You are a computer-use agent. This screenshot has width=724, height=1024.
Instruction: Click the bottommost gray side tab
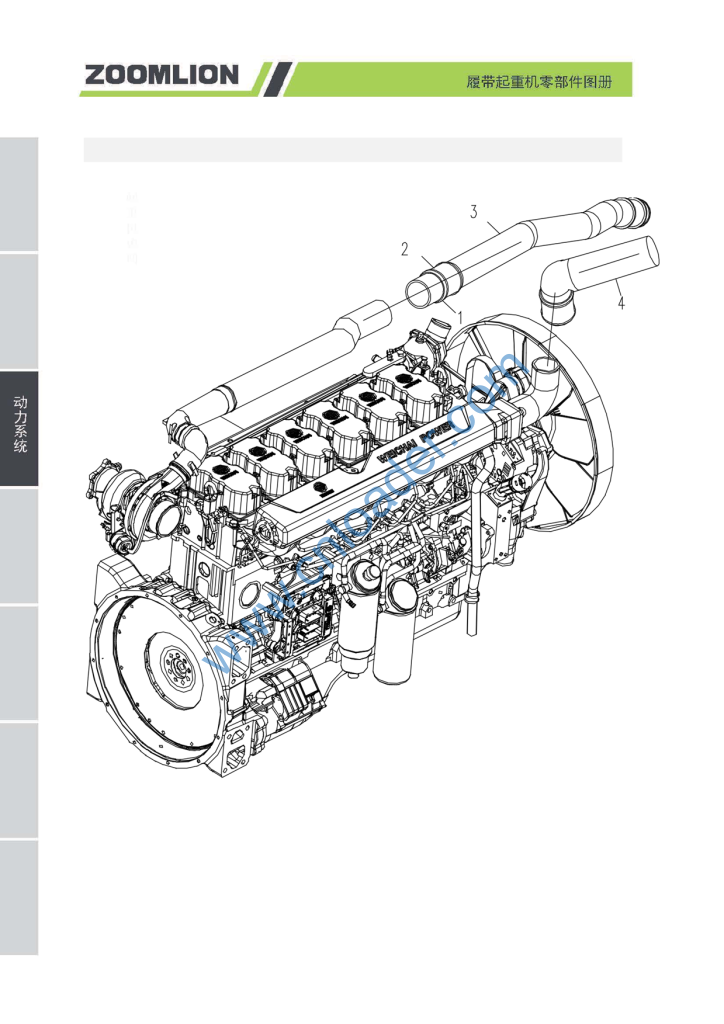coord(19,896)
